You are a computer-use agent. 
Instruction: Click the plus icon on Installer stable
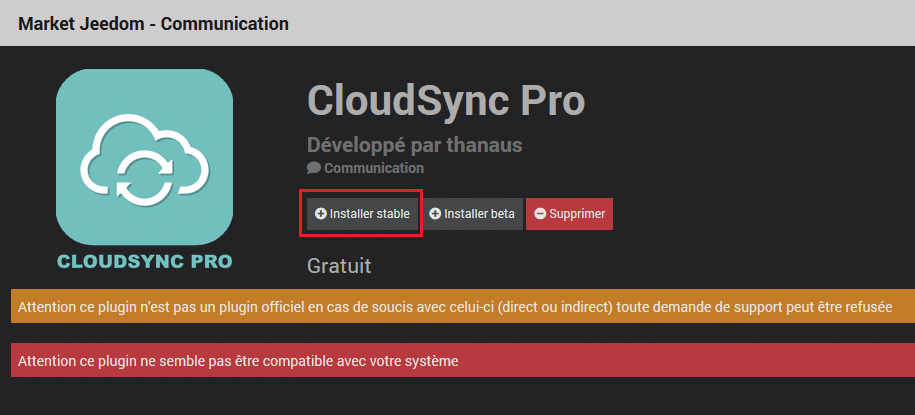320,214
